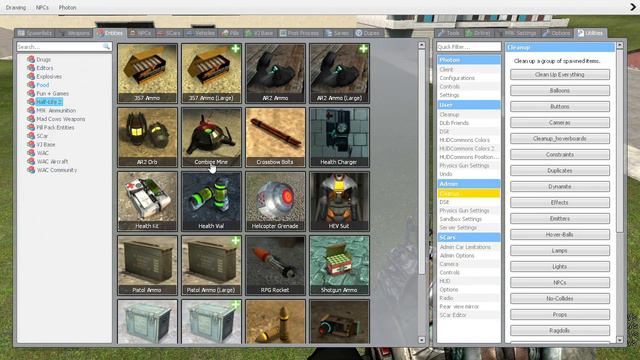640x360 pixels.
Task: Click the entity Search field
Action: pos(64,47)
